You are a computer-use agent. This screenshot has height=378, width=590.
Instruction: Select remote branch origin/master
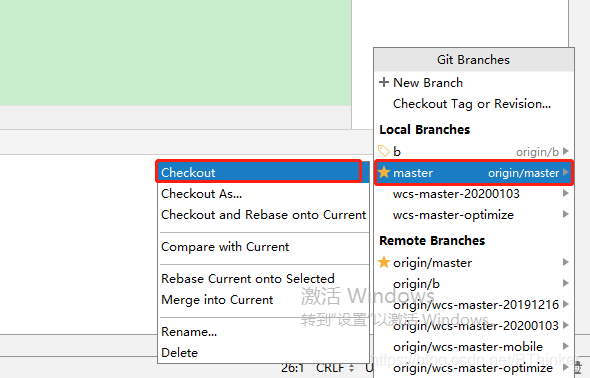[x=474, y=263]
